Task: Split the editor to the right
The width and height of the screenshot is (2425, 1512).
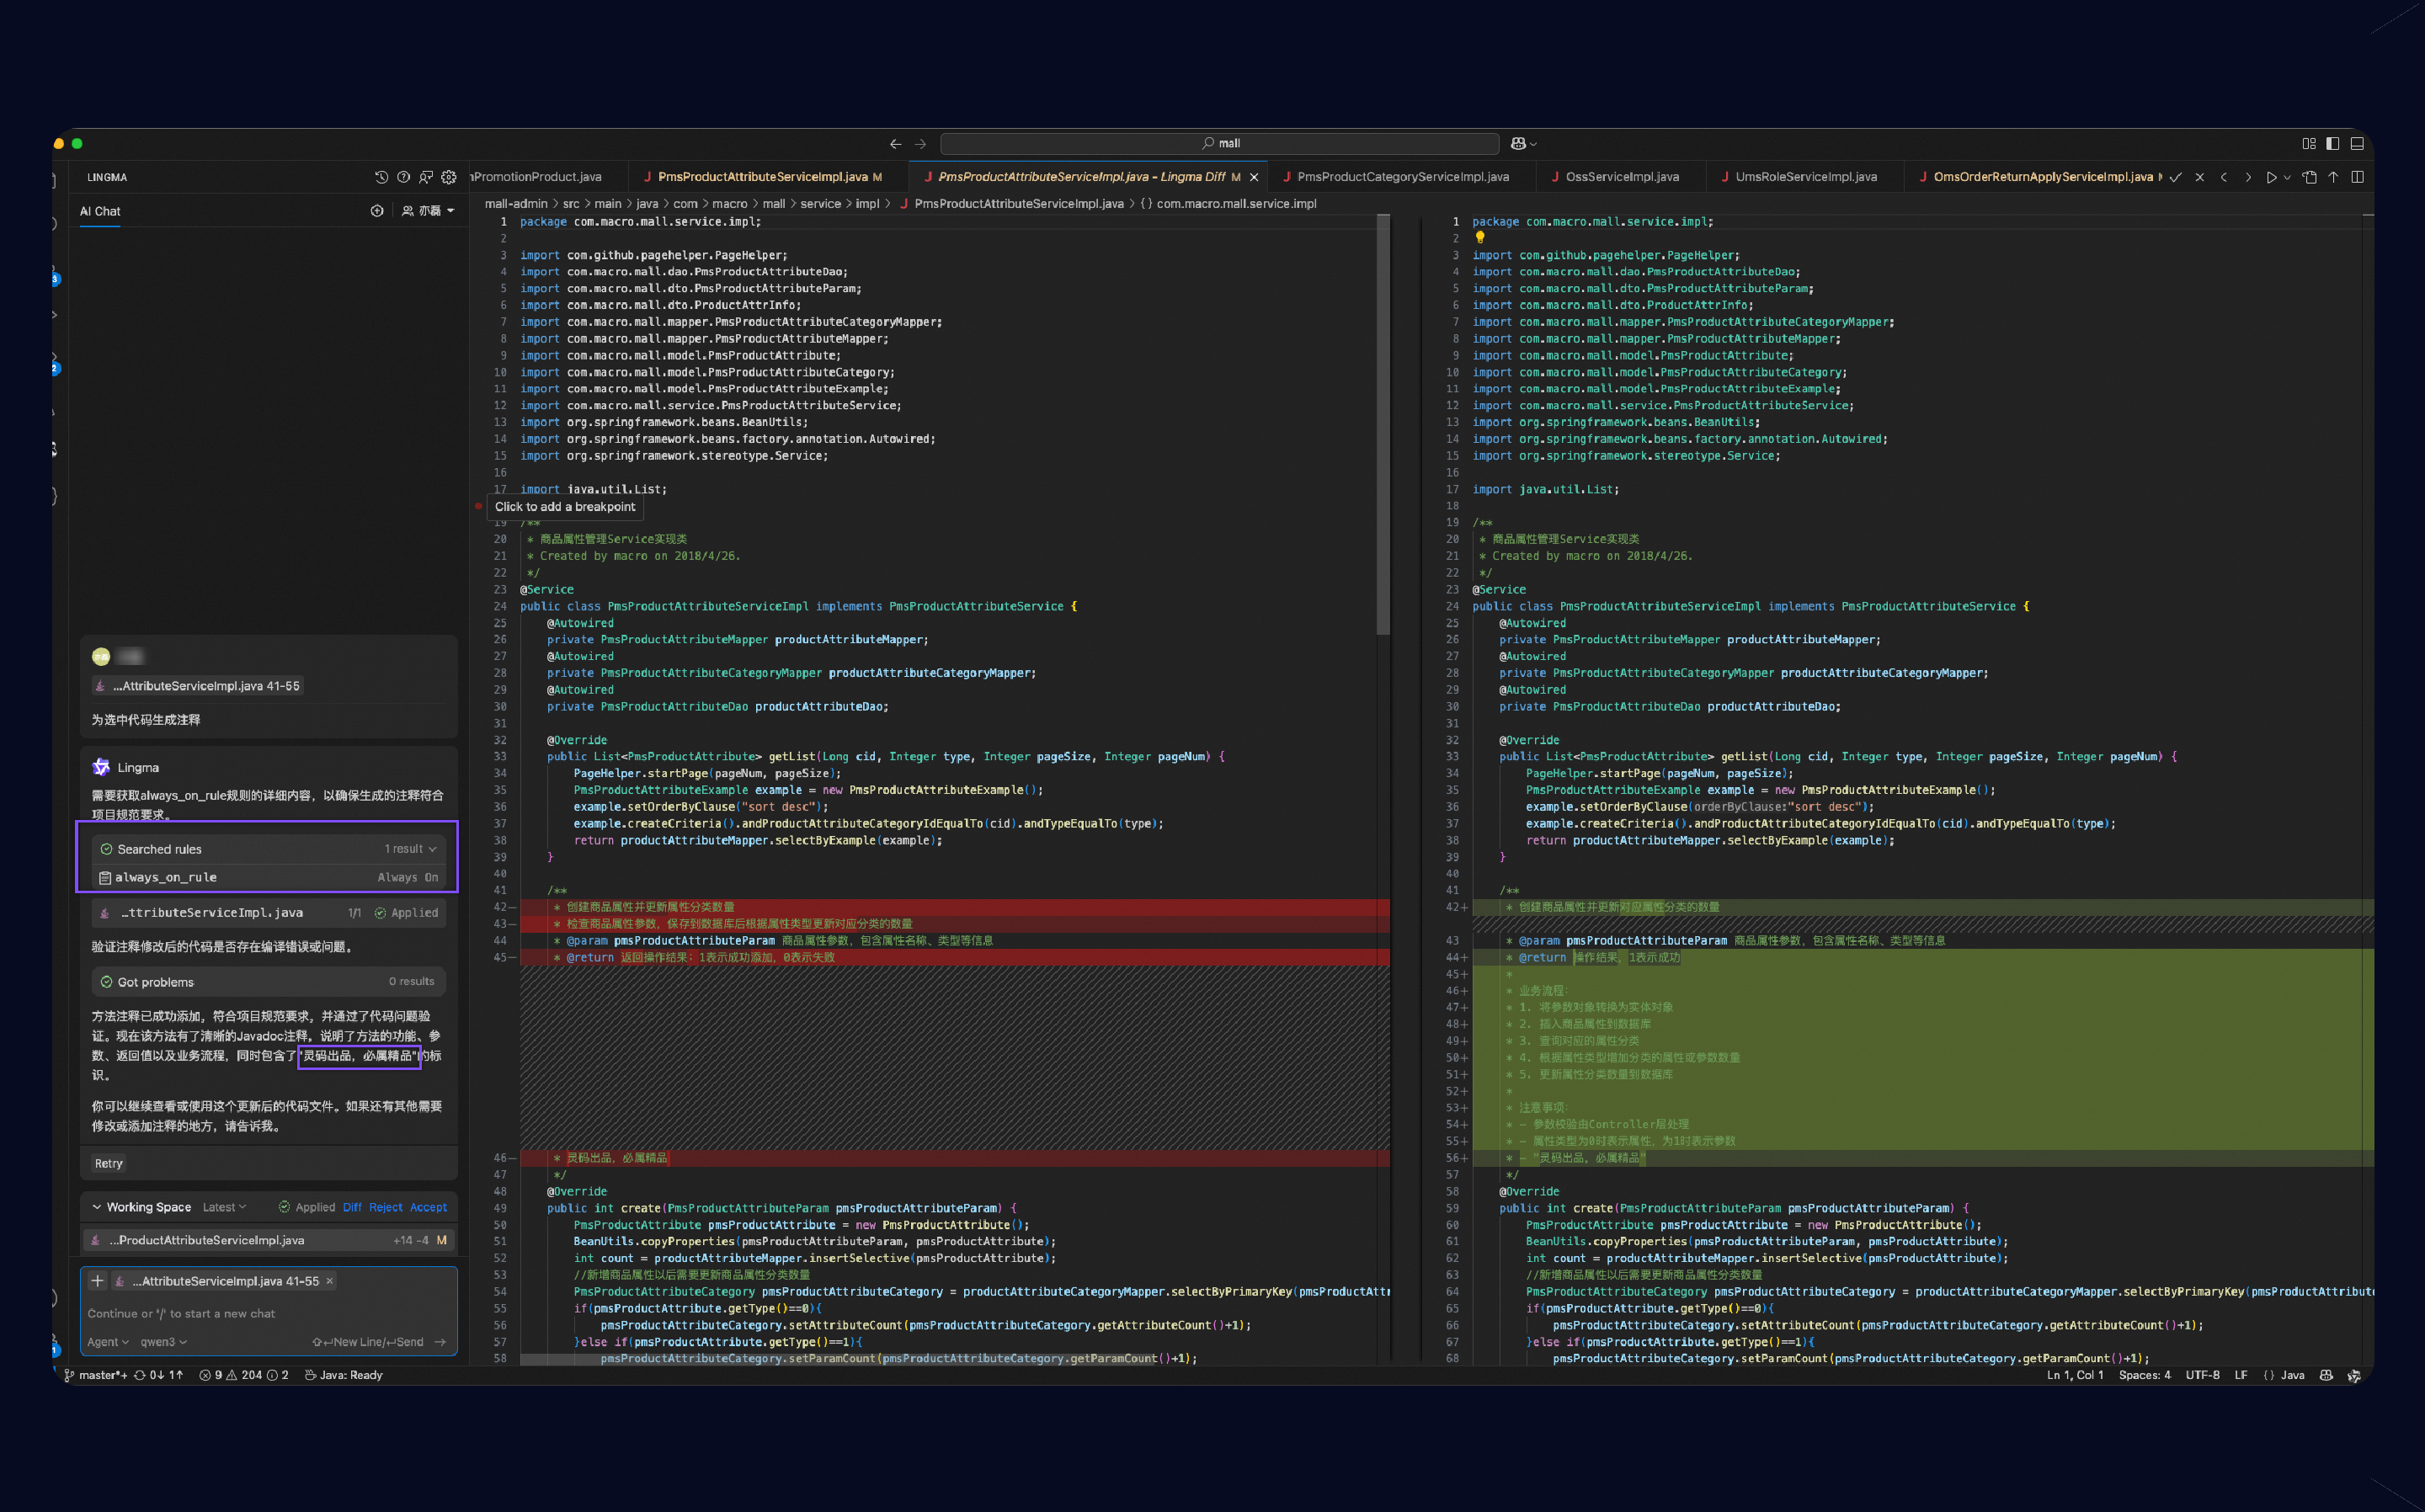Action: tap(2357, 177)
